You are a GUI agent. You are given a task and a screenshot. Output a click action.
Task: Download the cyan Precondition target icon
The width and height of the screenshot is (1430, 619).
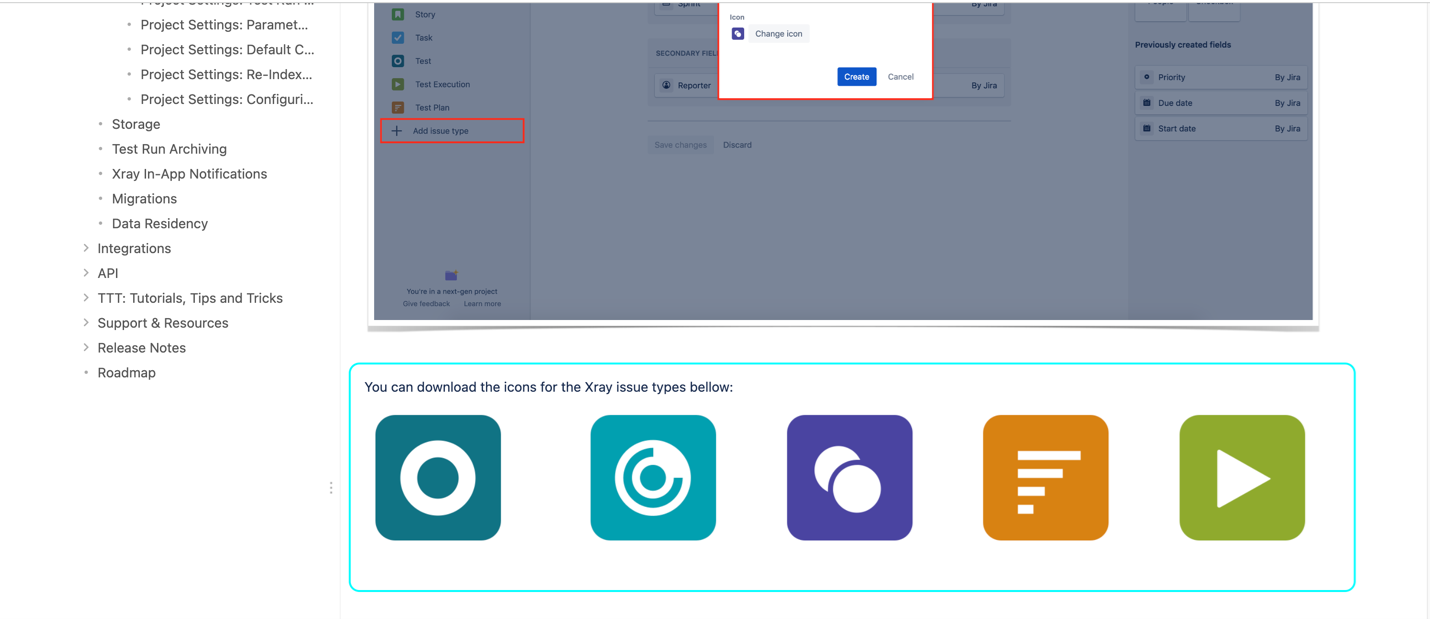coord(653,478)
